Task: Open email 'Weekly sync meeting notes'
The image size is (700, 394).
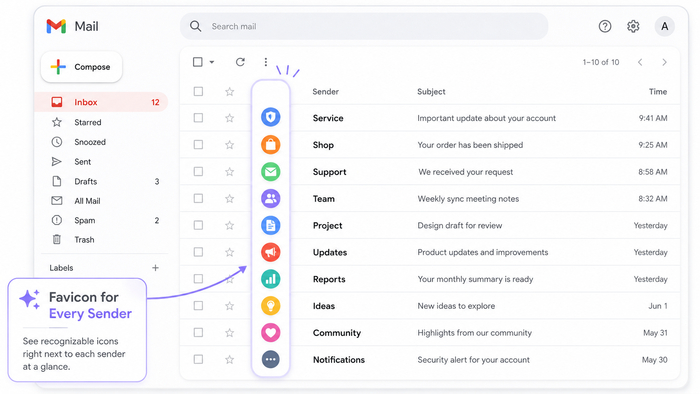Action: (x=468, y=199)
